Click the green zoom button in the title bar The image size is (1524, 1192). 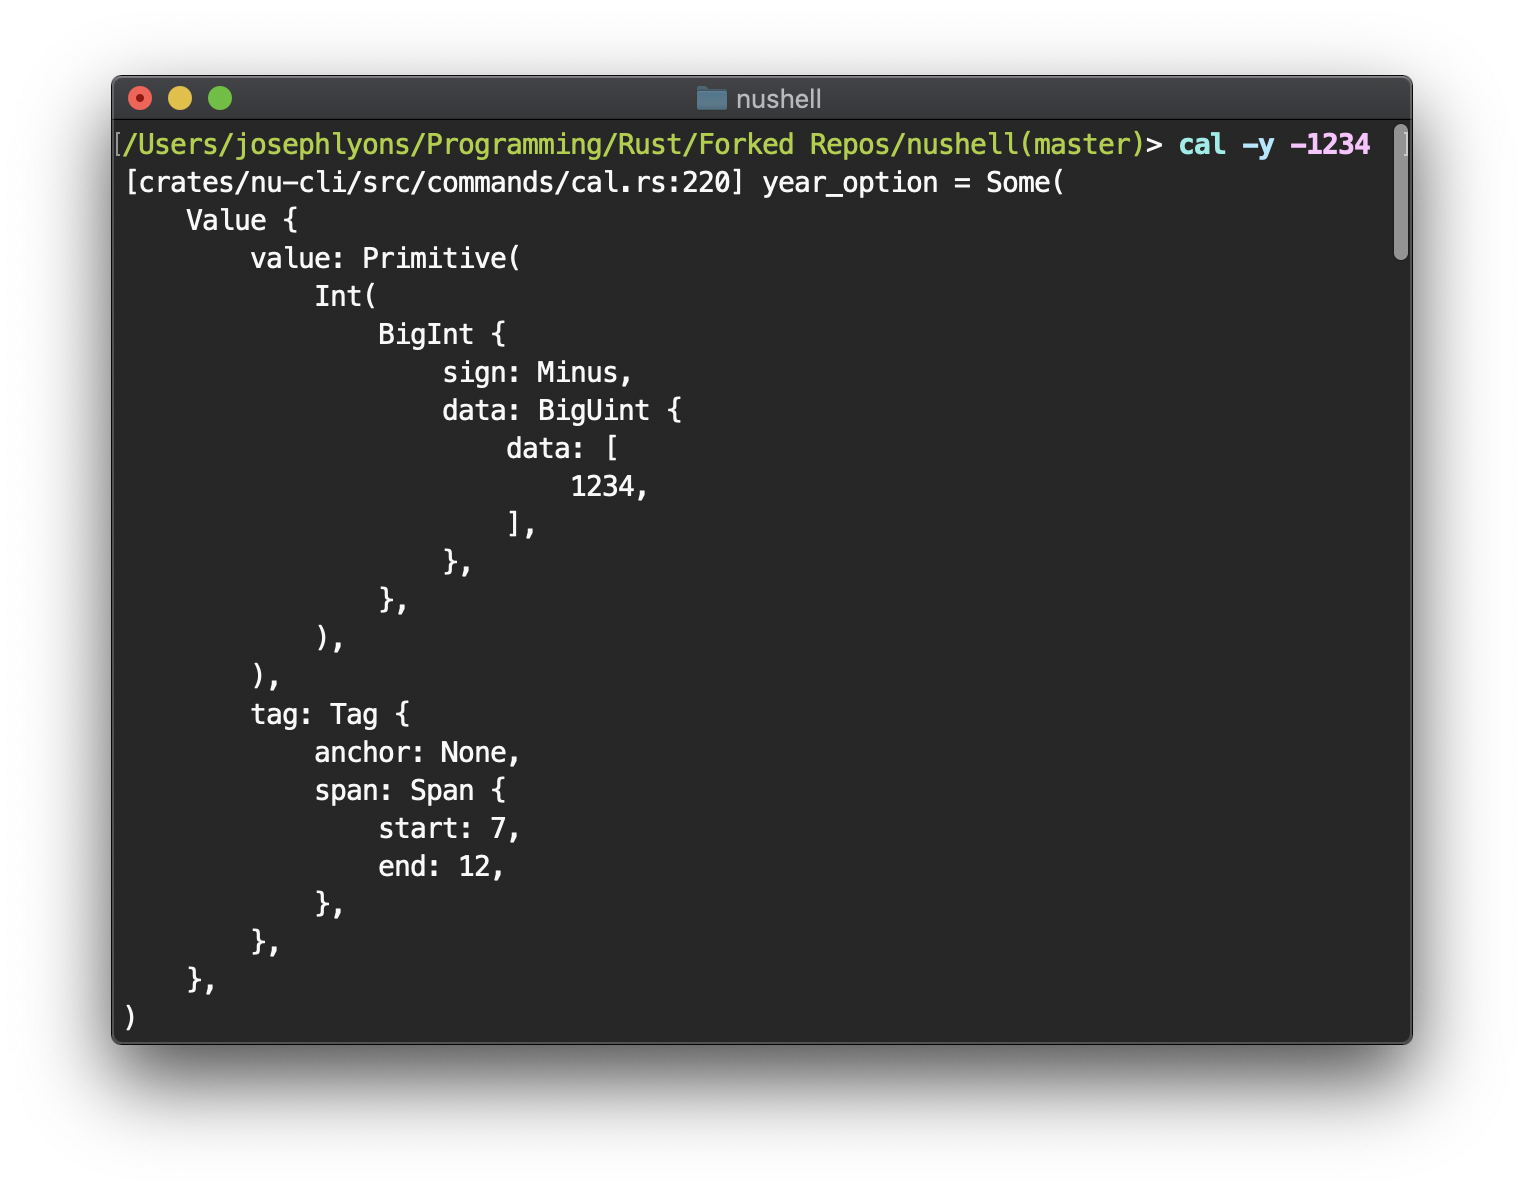pos(219,98)
